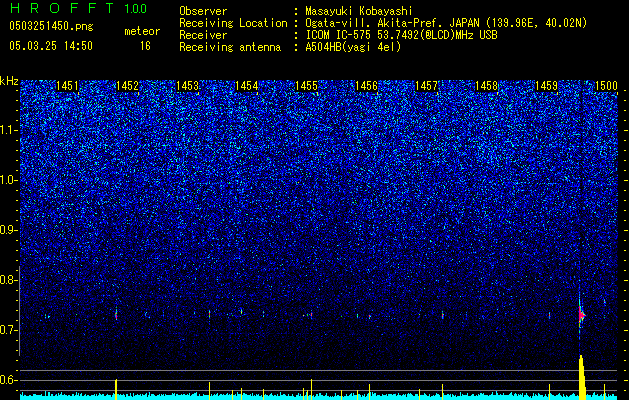Image resolution: width=629 pixels, height=400 pixels.
Task: Click the meteor echo at 1455
Action: point(311,315)
